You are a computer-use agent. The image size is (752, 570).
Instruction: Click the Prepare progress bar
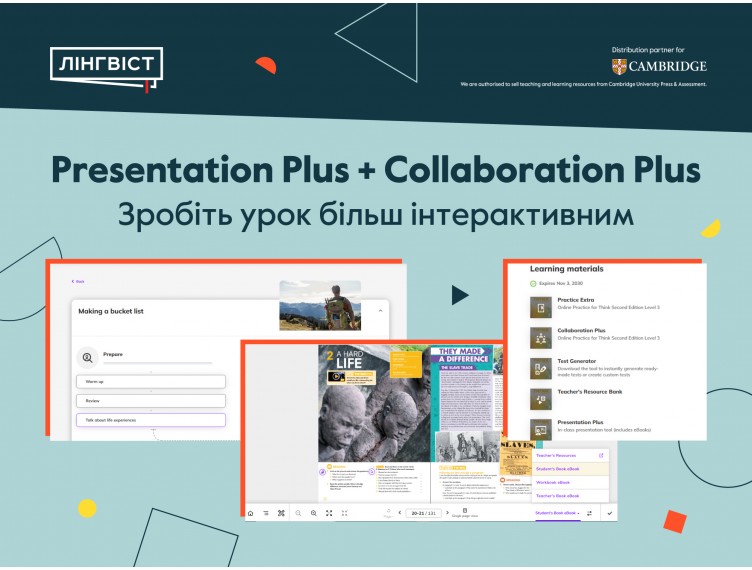pyautogui.click(x=158, y=363)
